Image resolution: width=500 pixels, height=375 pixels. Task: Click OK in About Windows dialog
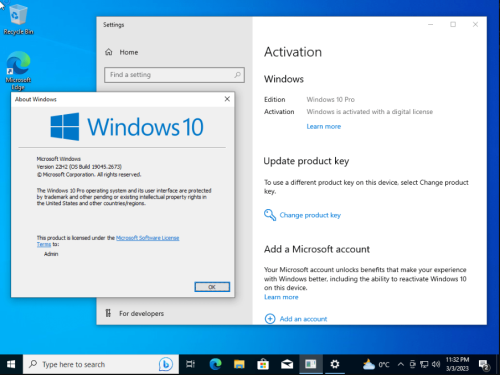pos(212,287)
